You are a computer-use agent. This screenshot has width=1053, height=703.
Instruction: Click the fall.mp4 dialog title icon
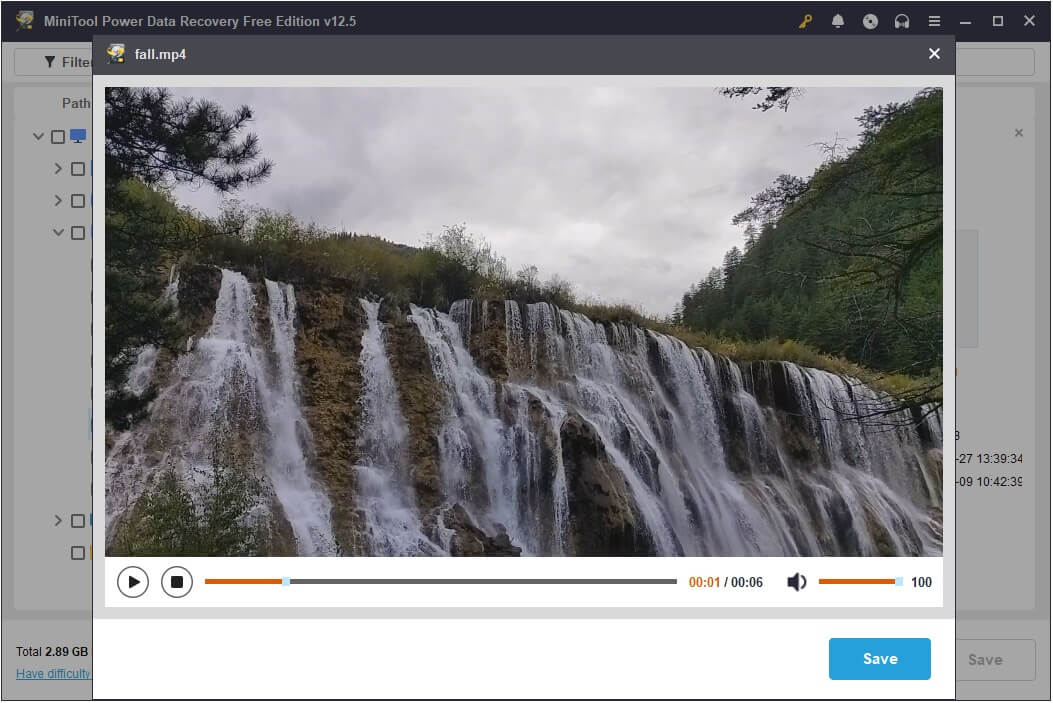[116, 54]
